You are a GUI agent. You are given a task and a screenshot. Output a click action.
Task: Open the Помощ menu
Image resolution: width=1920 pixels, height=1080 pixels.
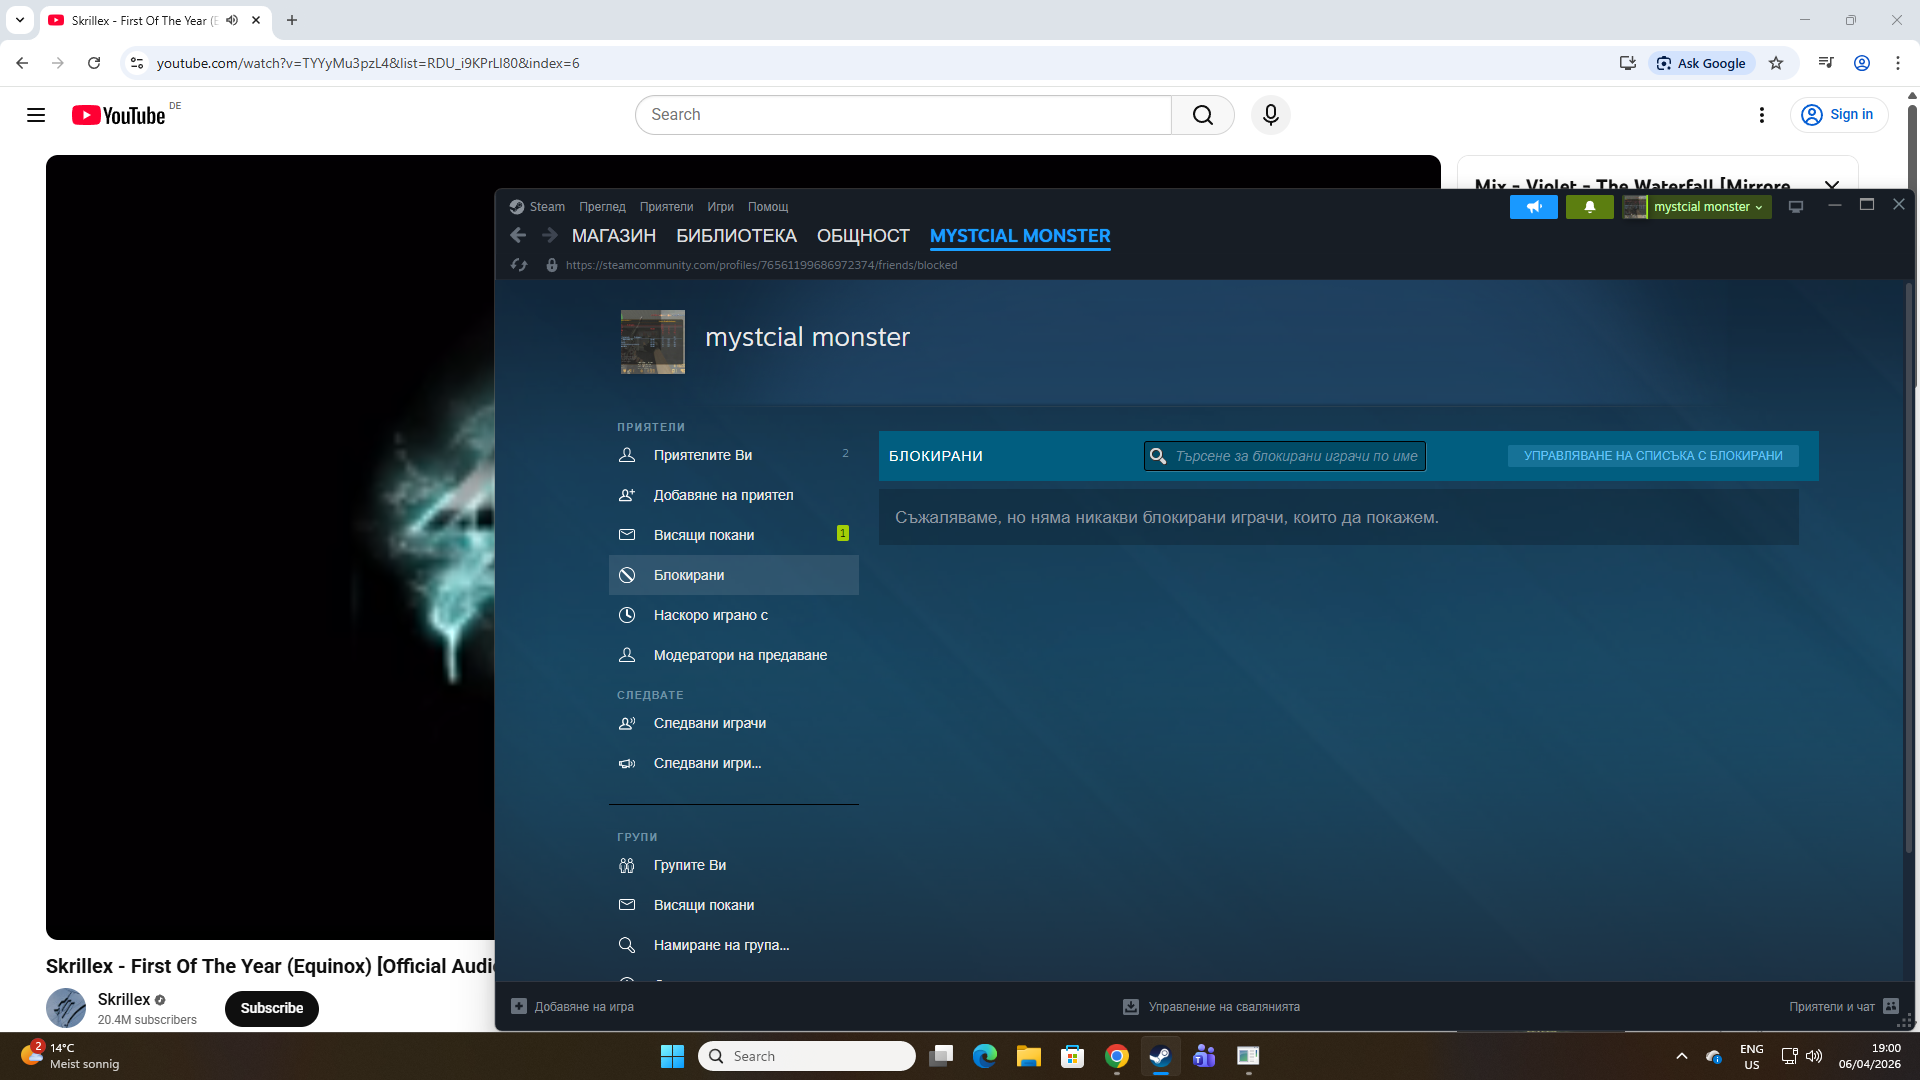click(768, 207)
